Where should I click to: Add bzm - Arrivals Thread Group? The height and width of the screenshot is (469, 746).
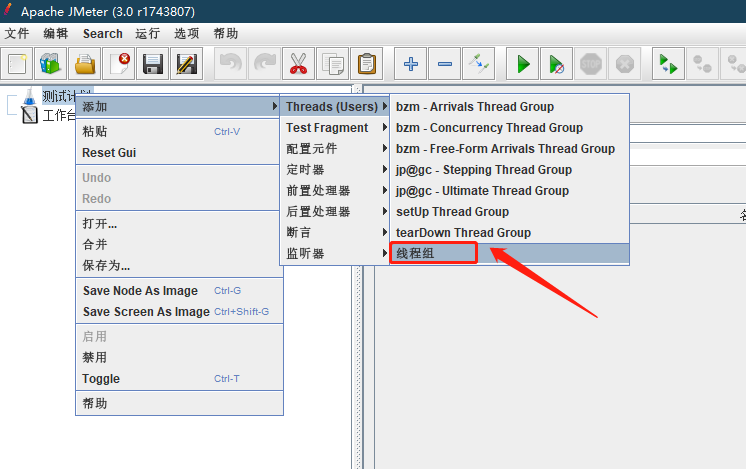pyautogui.click(x=510, y=107)
